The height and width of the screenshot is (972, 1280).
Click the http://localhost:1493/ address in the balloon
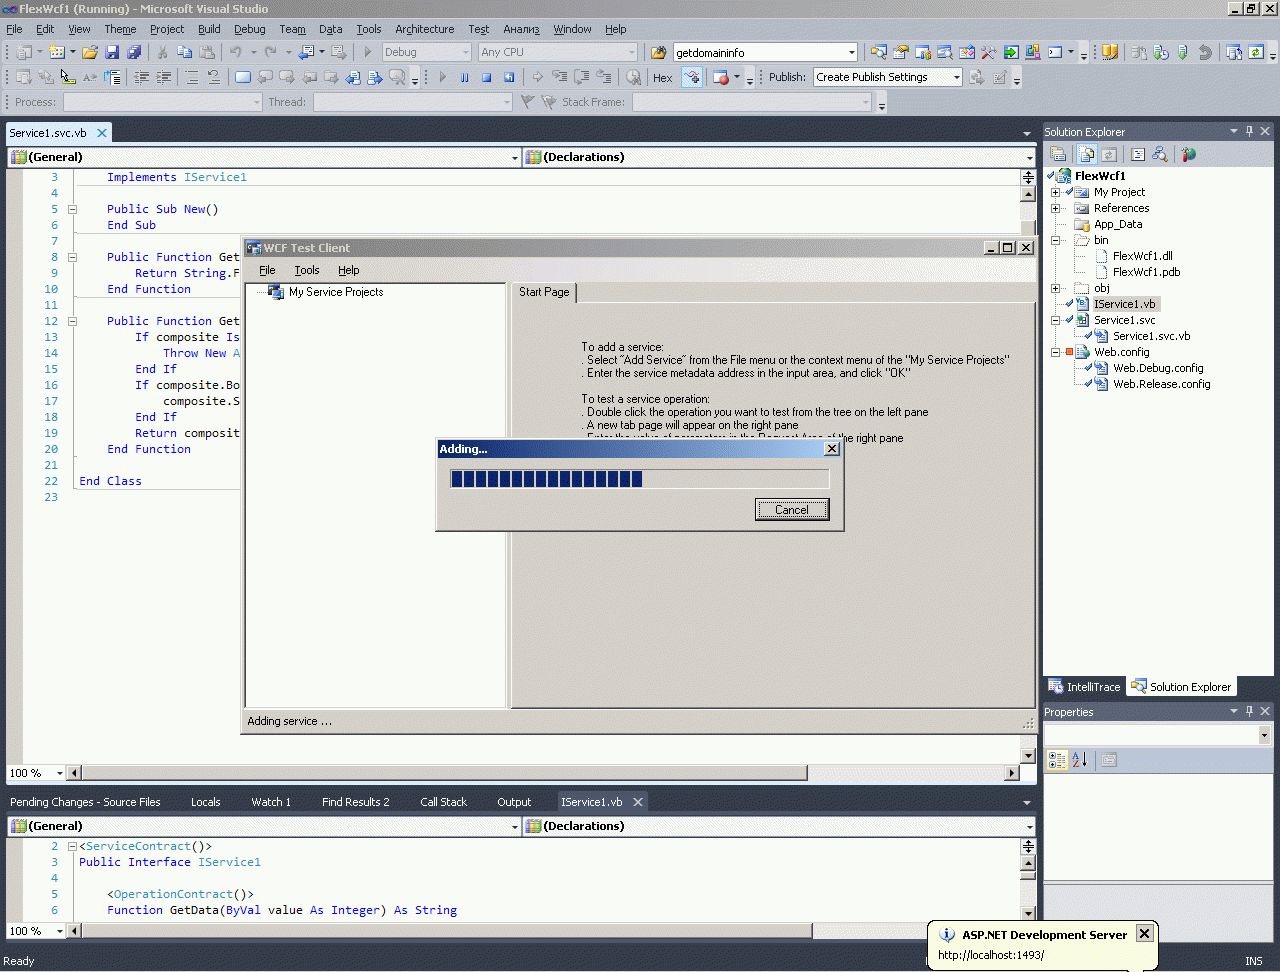coord(991,955)
